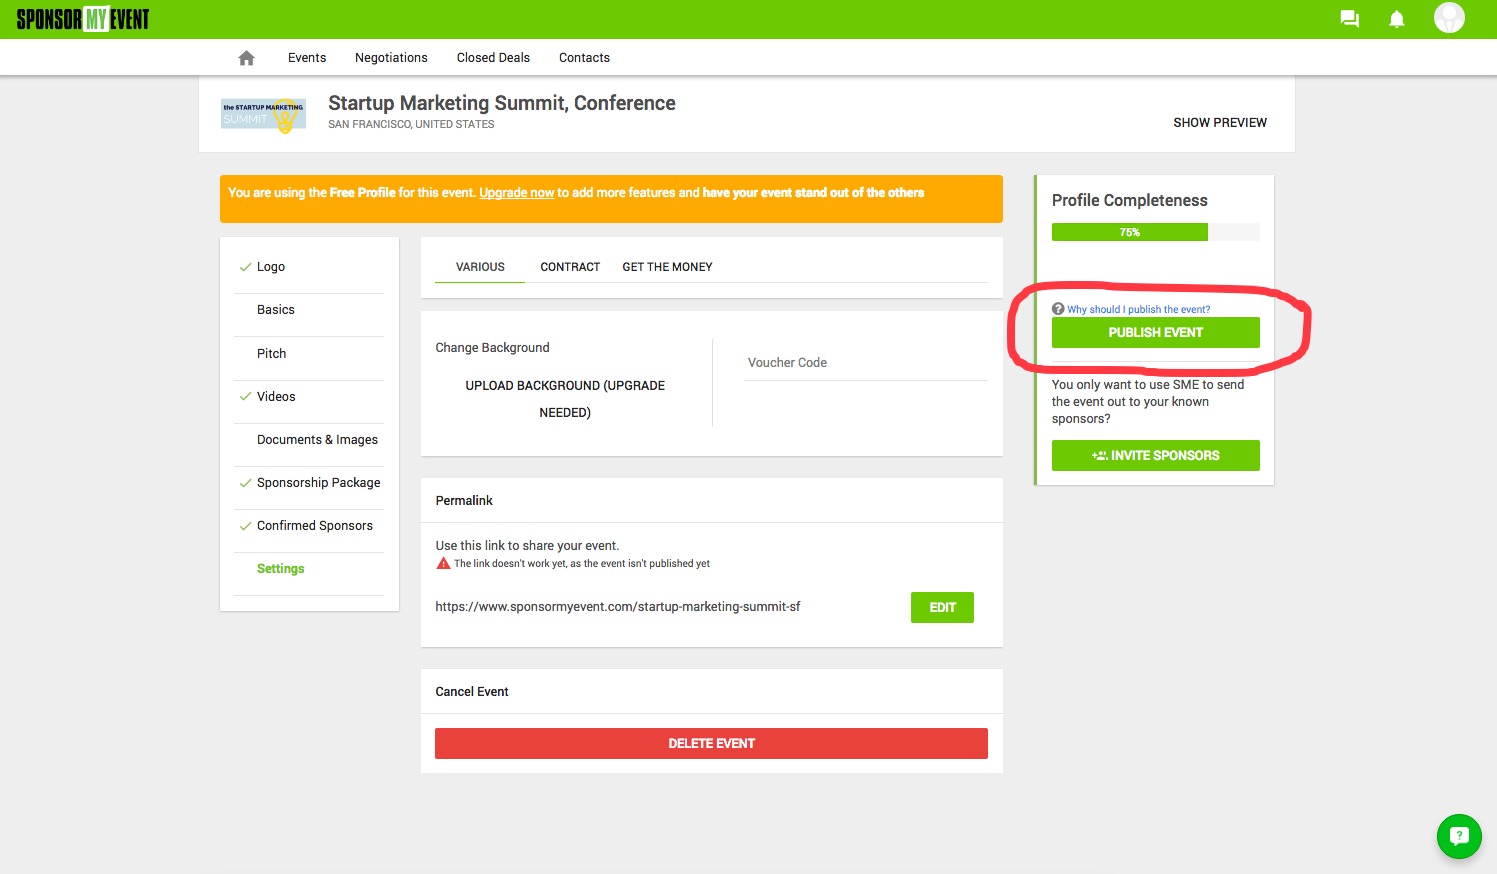Open 'Why should I publish the event?' link

[1138, 309]
